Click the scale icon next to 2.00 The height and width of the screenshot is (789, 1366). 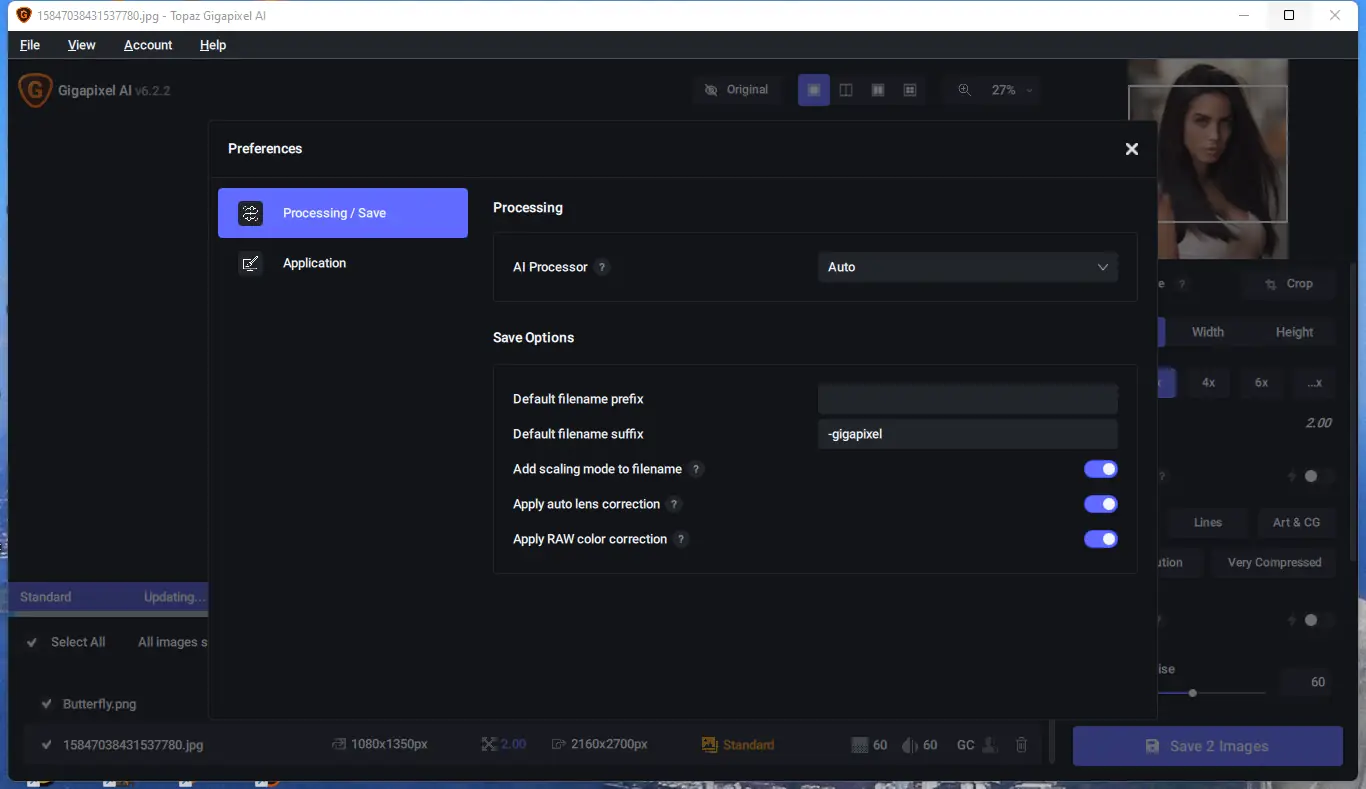coord(489,745)
